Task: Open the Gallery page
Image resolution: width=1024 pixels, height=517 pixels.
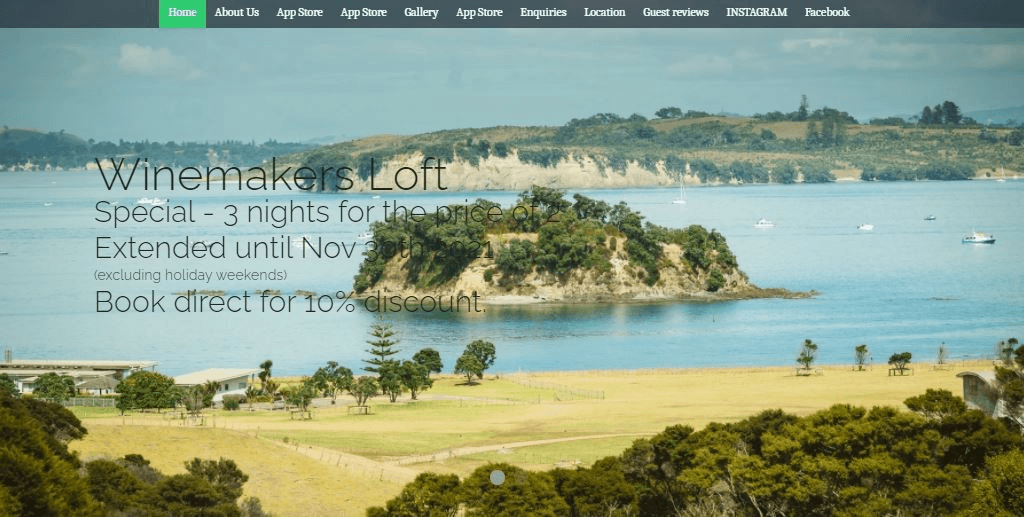Action: click(x=421, y=12)
